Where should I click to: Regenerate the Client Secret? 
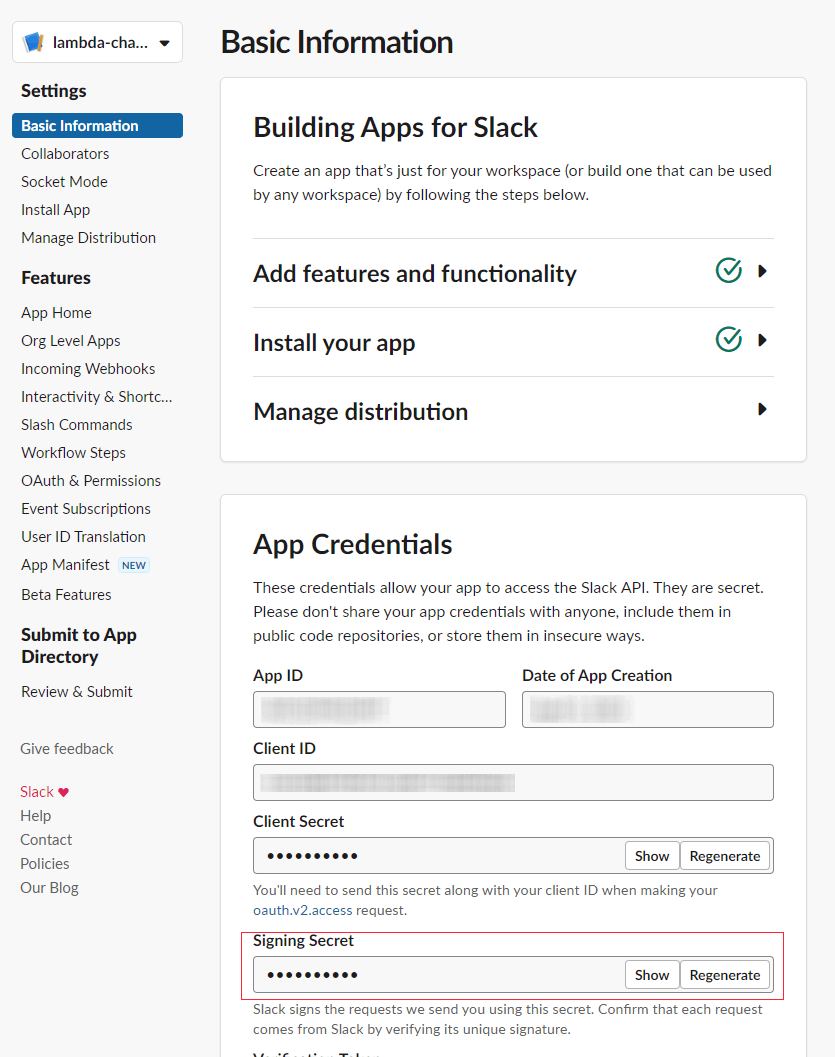coord(724,856)
